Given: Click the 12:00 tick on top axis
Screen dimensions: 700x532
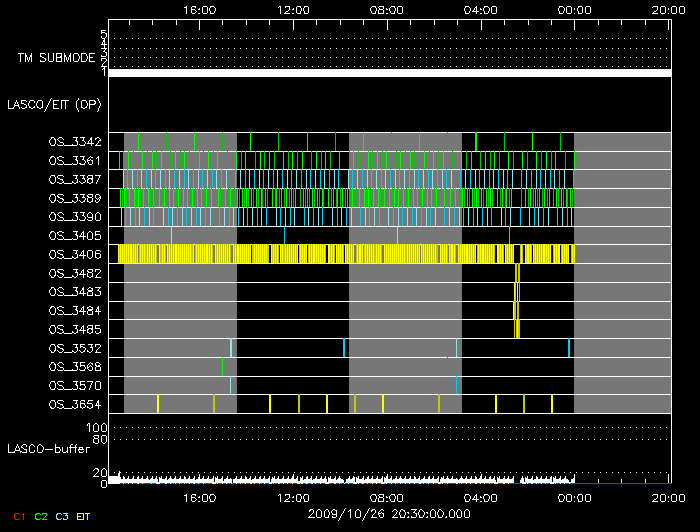Looking at the screenshot, I should click(x=293, y=9).
